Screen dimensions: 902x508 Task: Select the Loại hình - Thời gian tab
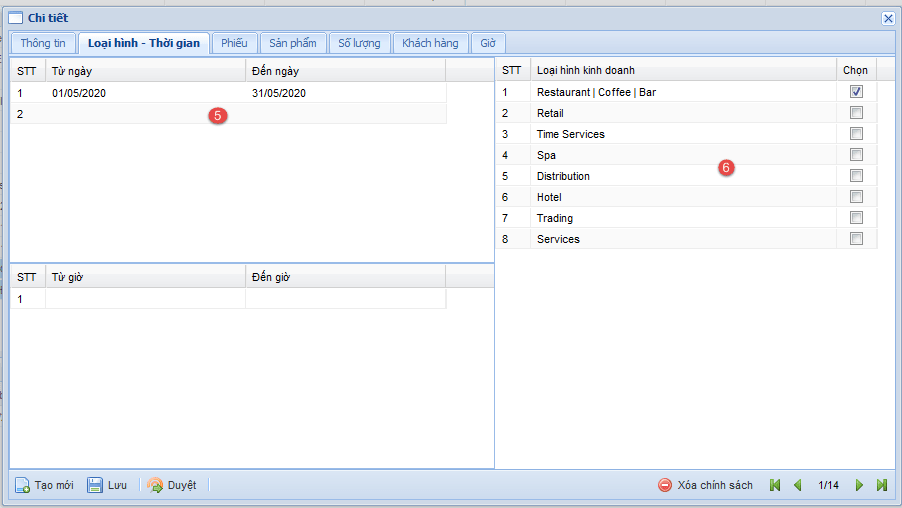144,43
